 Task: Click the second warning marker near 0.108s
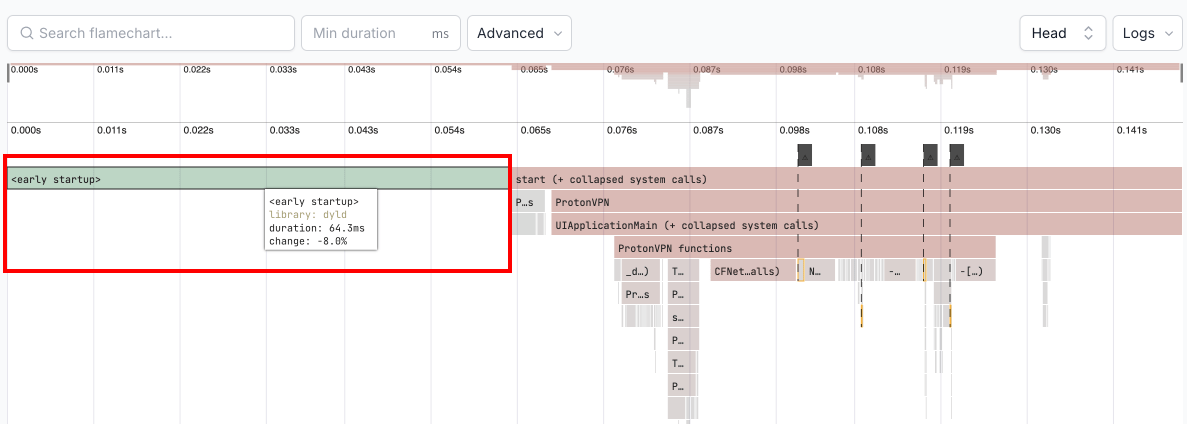pyautogui.click(x=868, y=155)
